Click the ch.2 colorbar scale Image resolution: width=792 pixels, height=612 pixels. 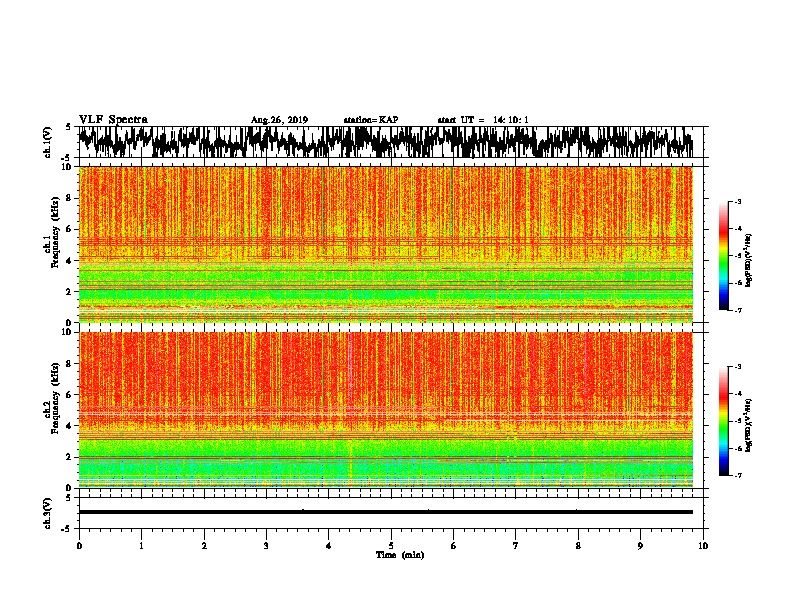723,421
